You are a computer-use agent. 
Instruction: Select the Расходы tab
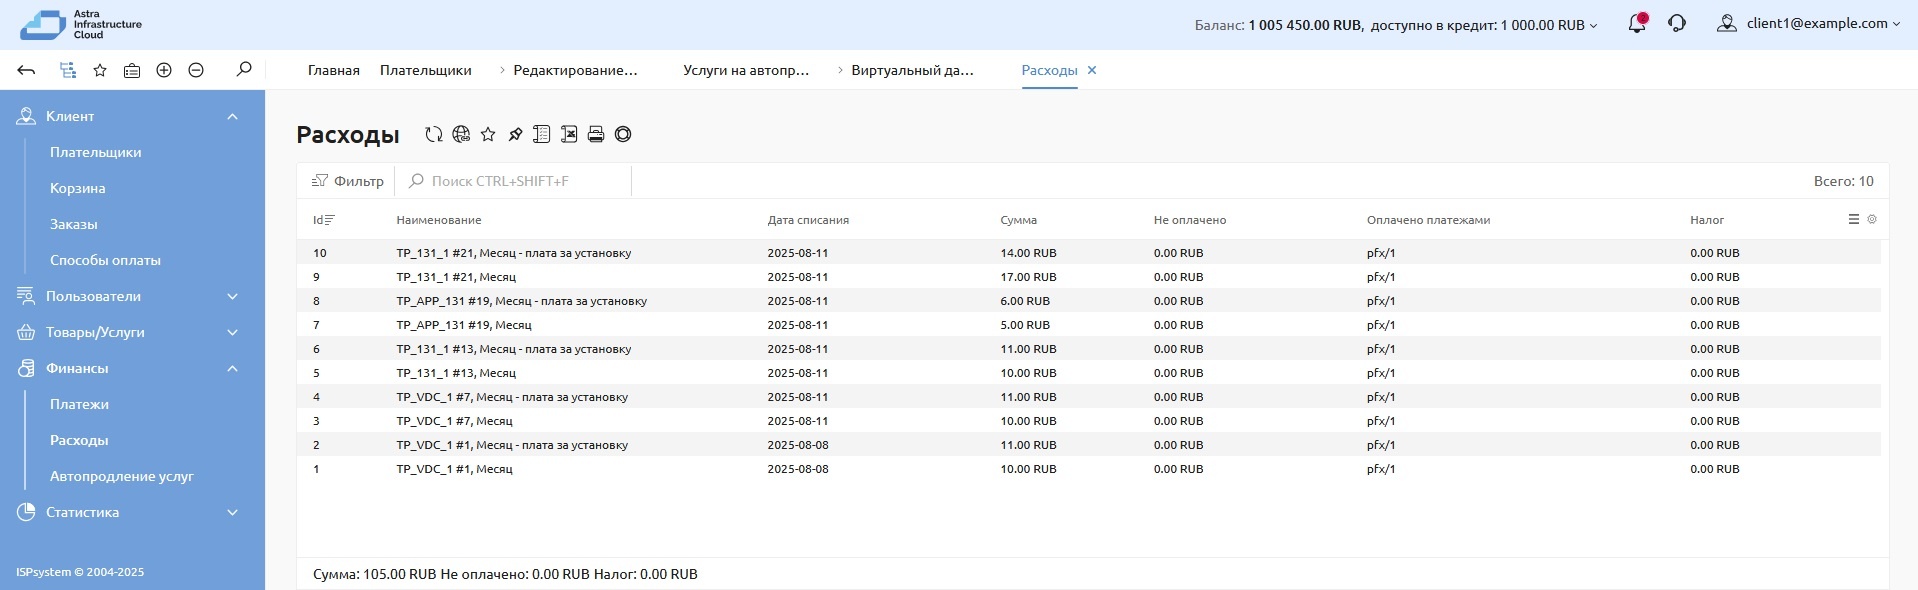(1049, 70)
